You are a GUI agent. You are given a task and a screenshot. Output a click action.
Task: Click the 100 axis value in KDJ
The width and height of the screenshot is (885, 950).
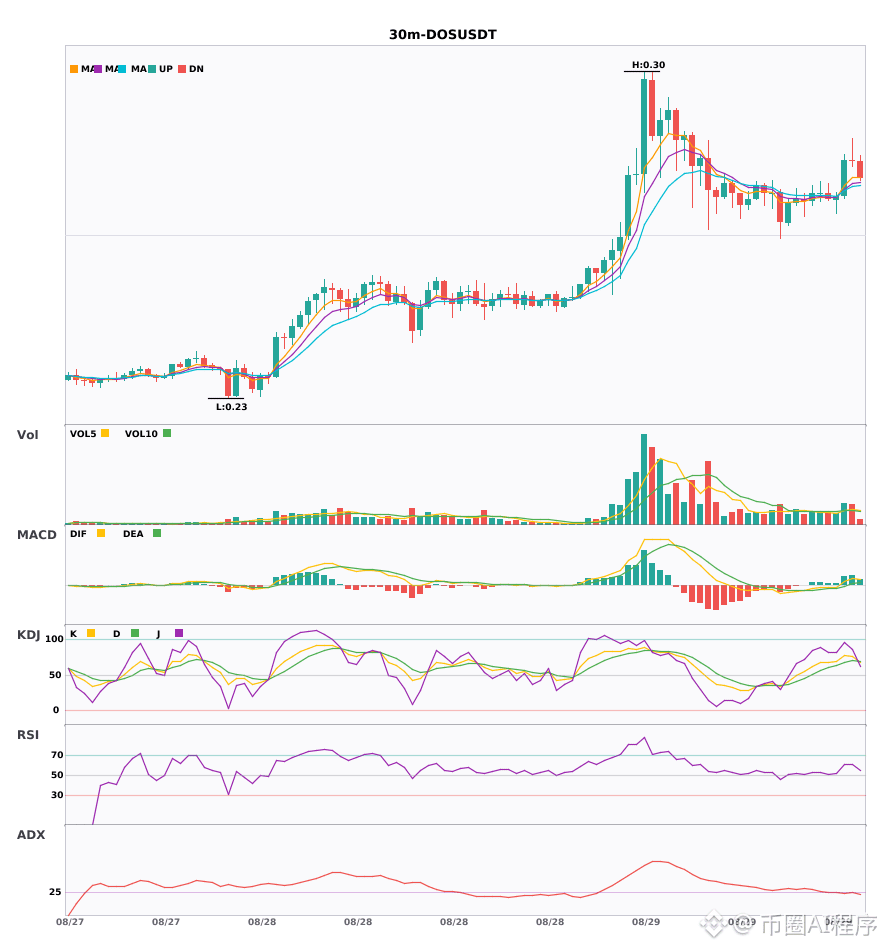[x=55, y=639]
